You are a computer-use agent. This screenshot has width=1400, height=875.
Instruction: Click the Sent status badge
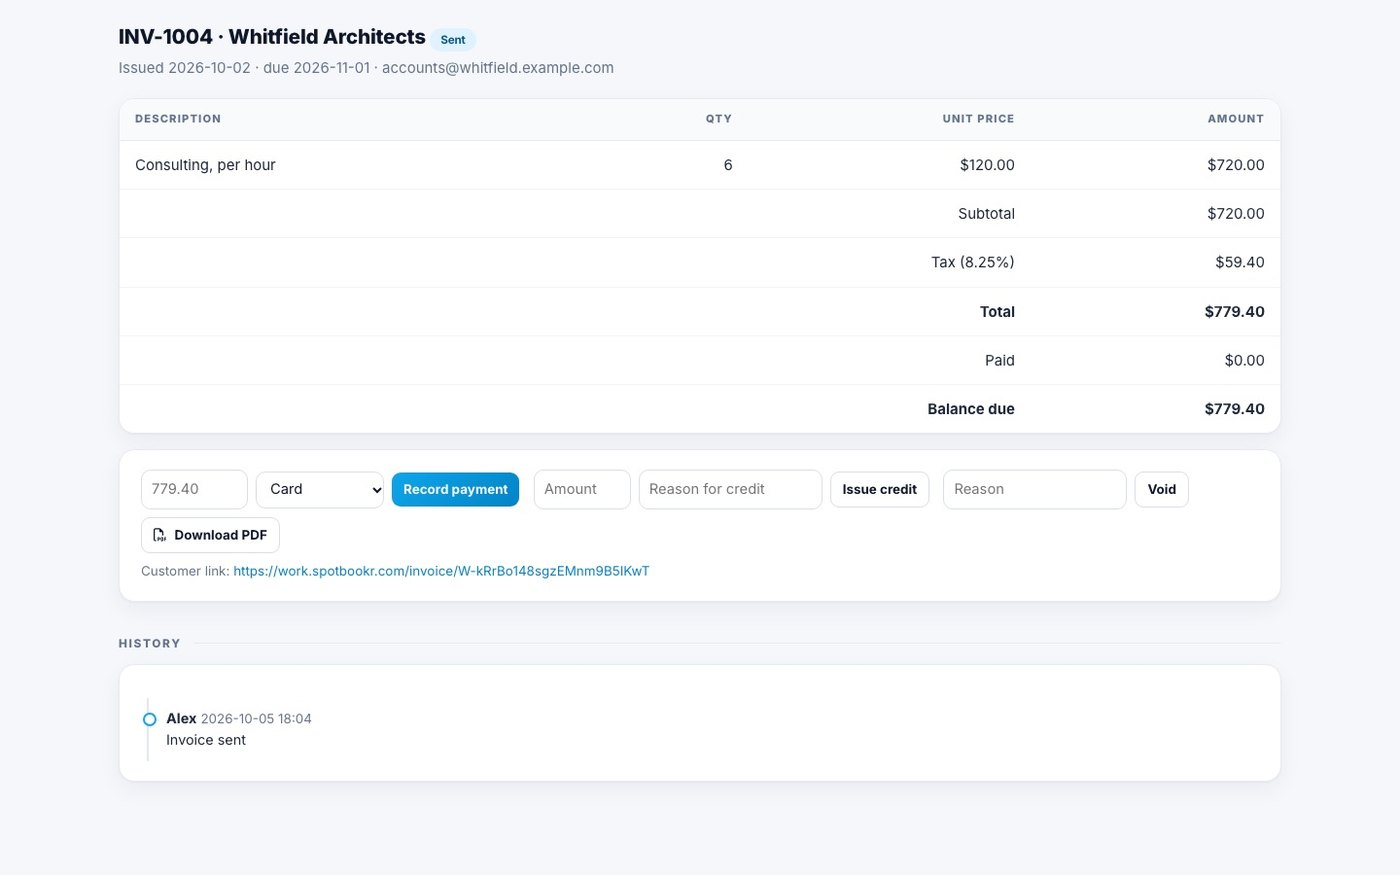(453, 40)
